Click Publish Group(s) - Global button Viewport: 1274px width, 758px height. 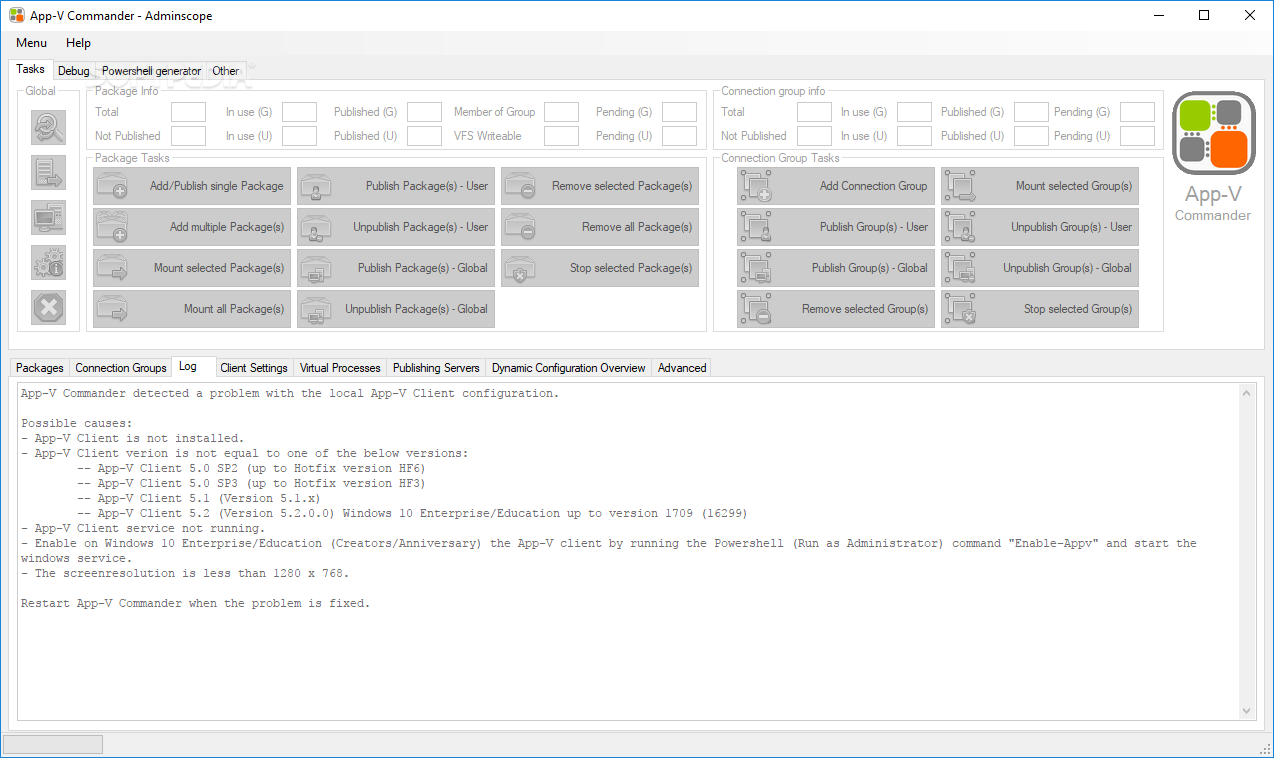click(x=836, y=268)
